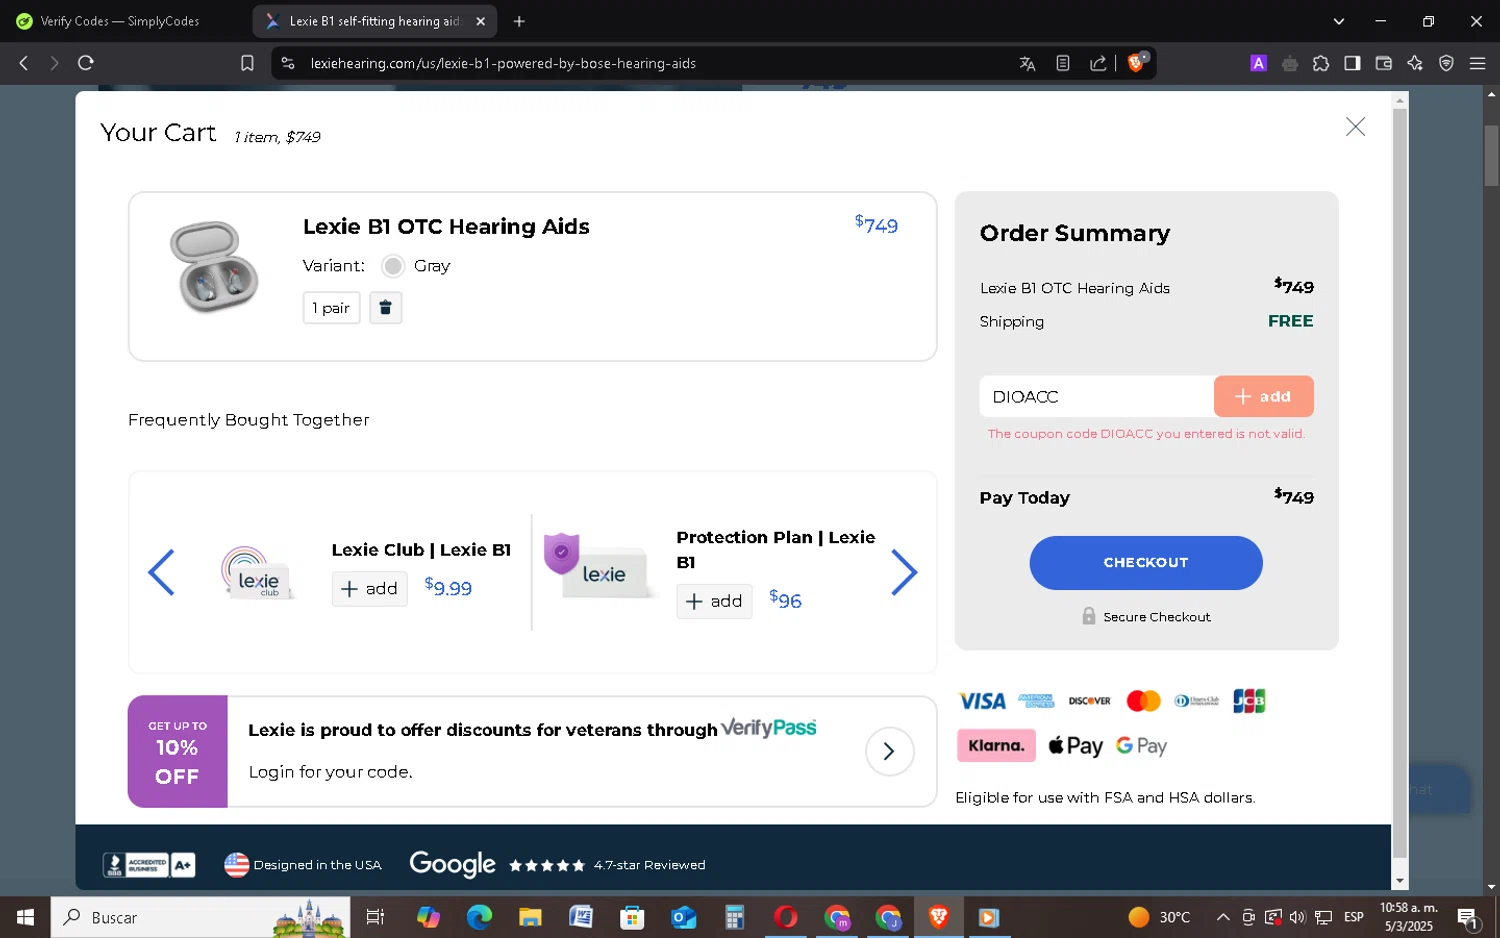Viewport: 1500px width, 938px height.
Task: Open the browser main menu
Action: (x=1477, y=63)
